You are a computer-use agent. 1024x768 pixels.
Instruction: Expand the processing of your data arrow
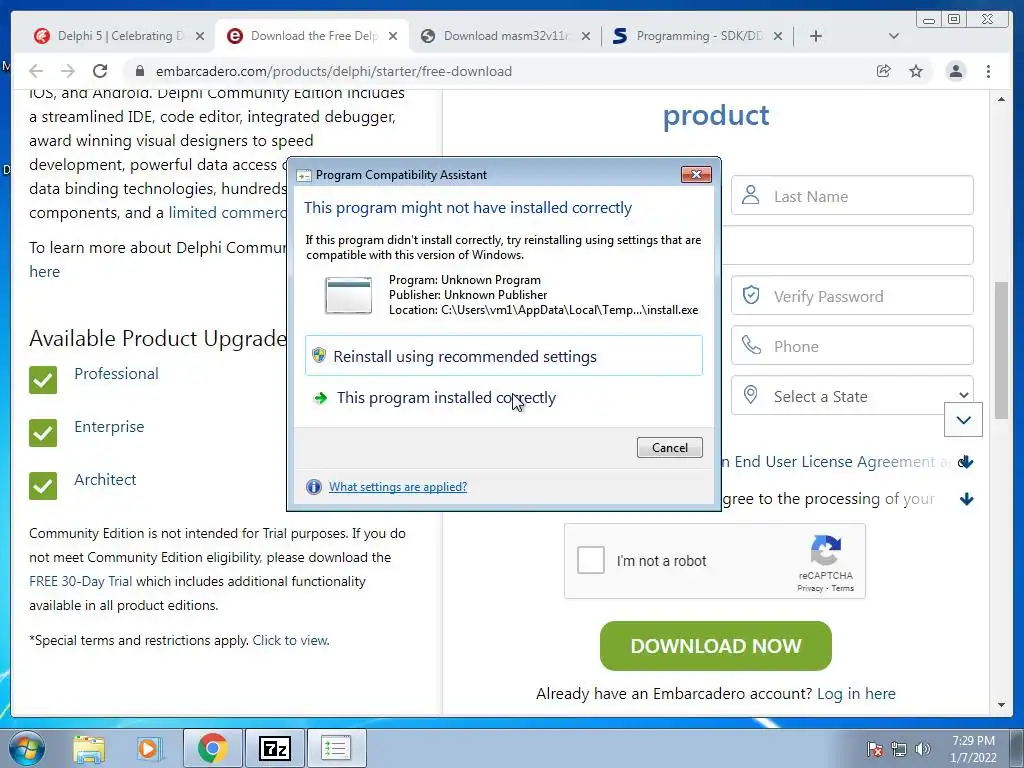pos(967,500)
